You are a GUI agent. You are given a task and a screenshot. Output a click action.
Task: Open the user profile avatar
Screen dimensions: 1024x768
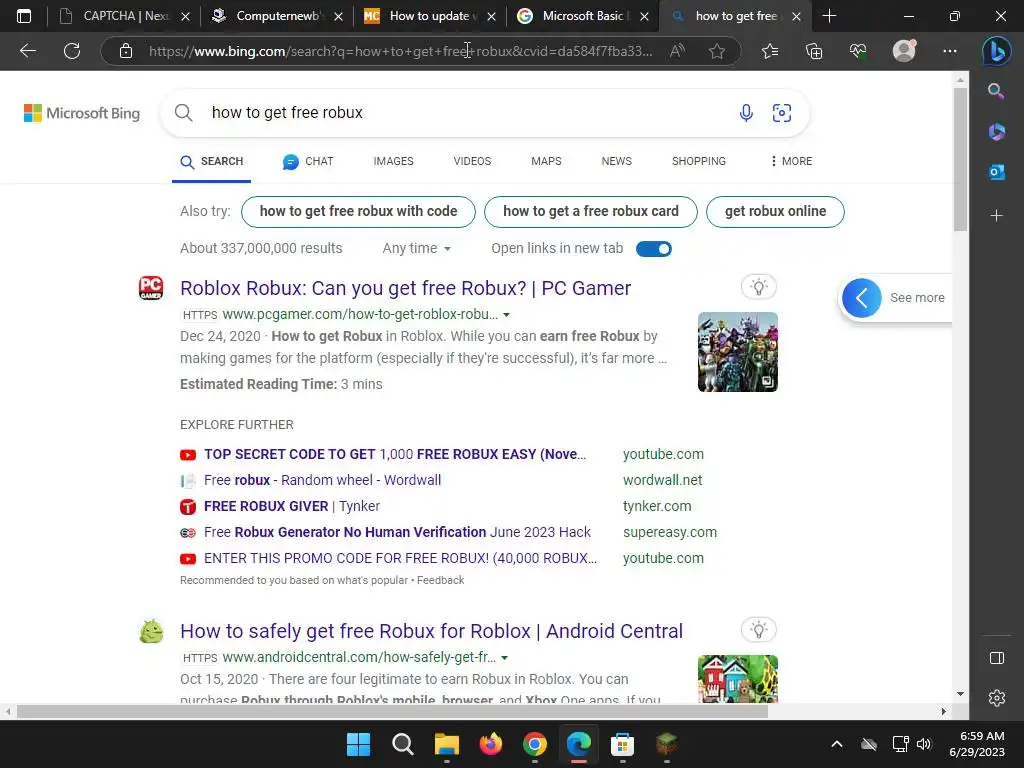904,51
